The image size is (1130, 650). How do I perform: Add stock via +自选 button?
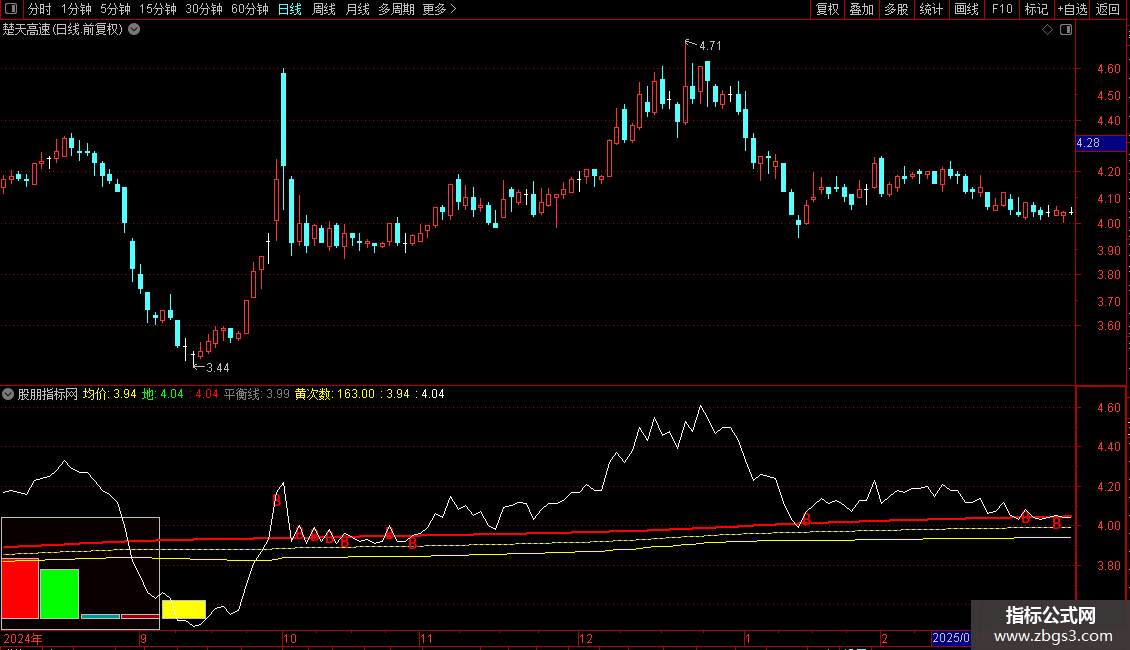click(1072, 9)
